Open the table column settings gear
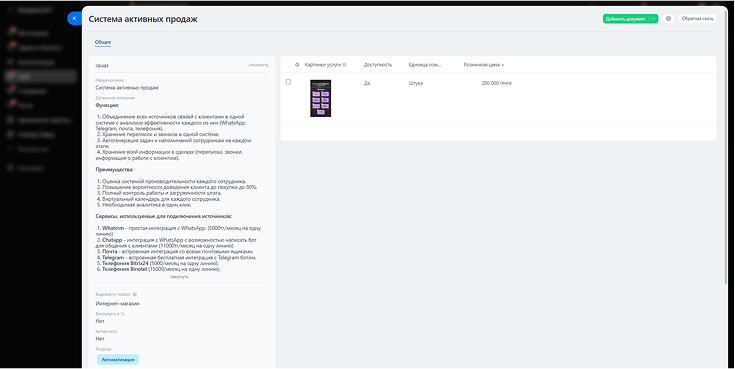The width and height of the screenshot is (735, 369). [297, 65]
